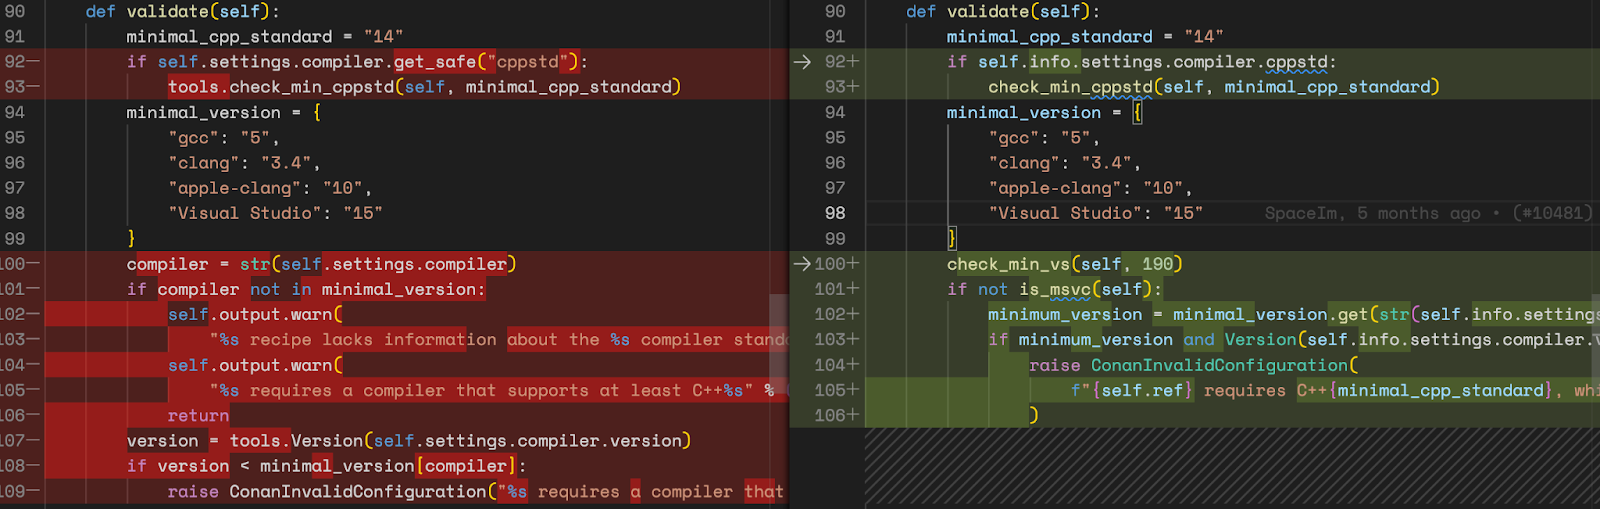Screen dimensions: 1600x509
Task: Click "Visual Studio": "15" entry in right pane
Action: [x=1096, y=213]
